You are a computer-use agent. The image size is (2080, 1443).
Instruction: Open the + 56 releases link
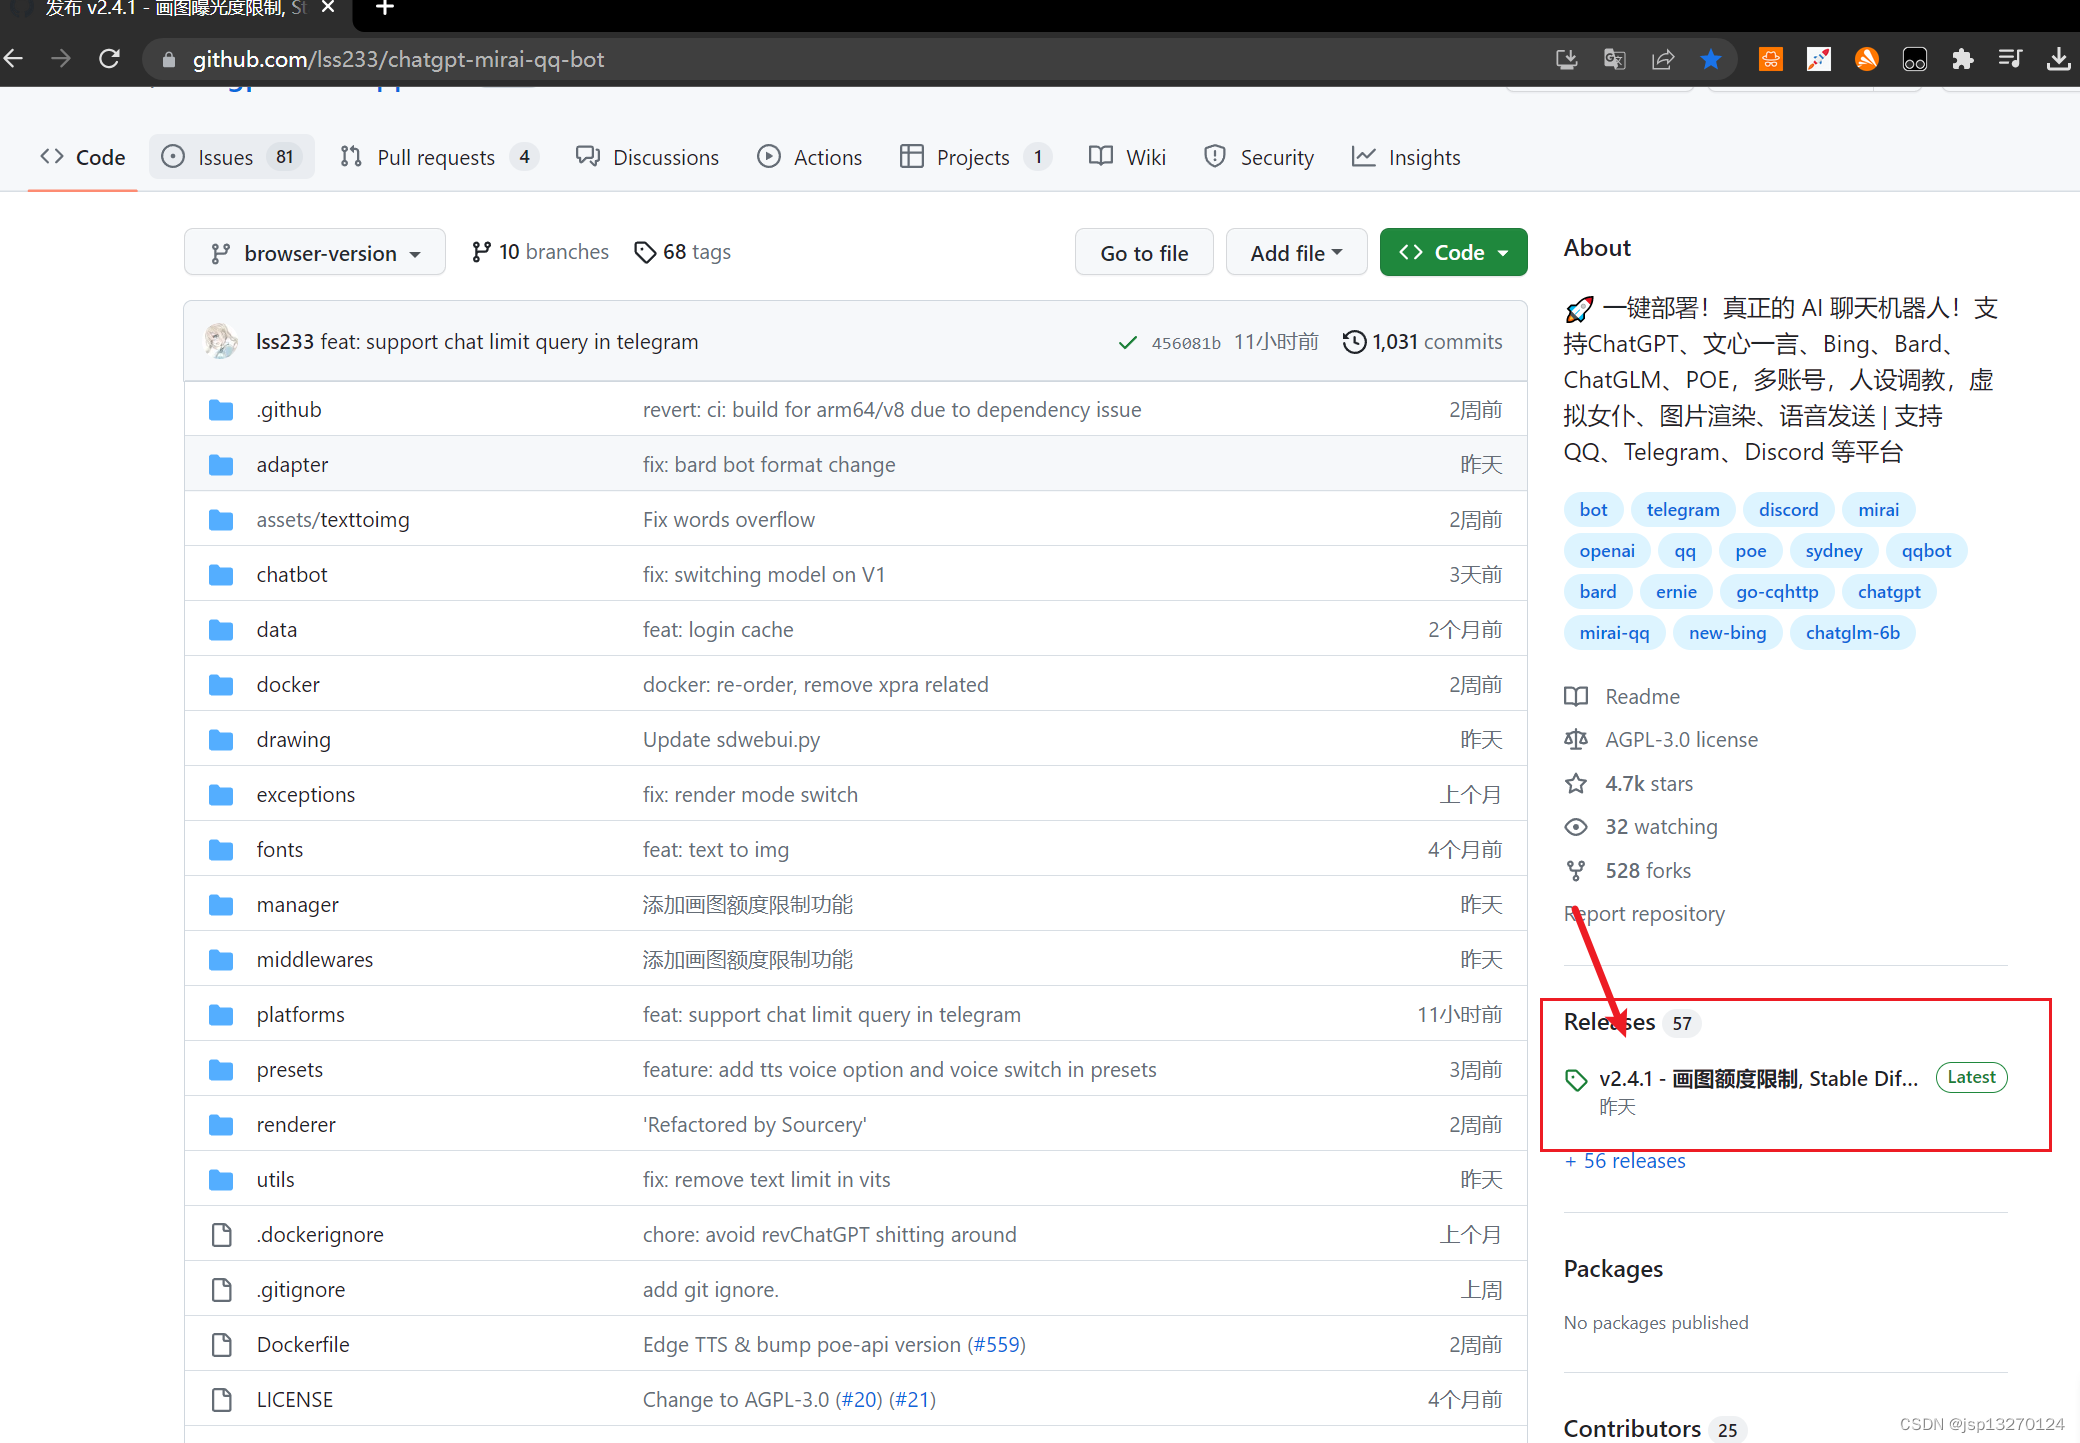tap(1625, 1161)
